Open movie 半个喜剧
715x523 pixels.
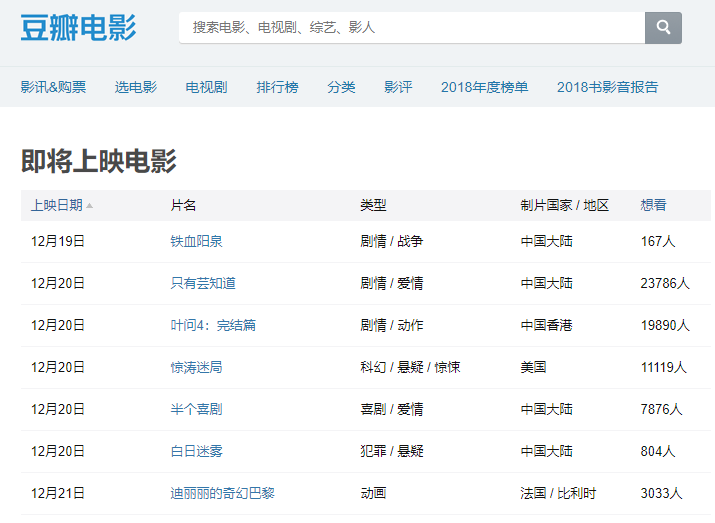196,409
